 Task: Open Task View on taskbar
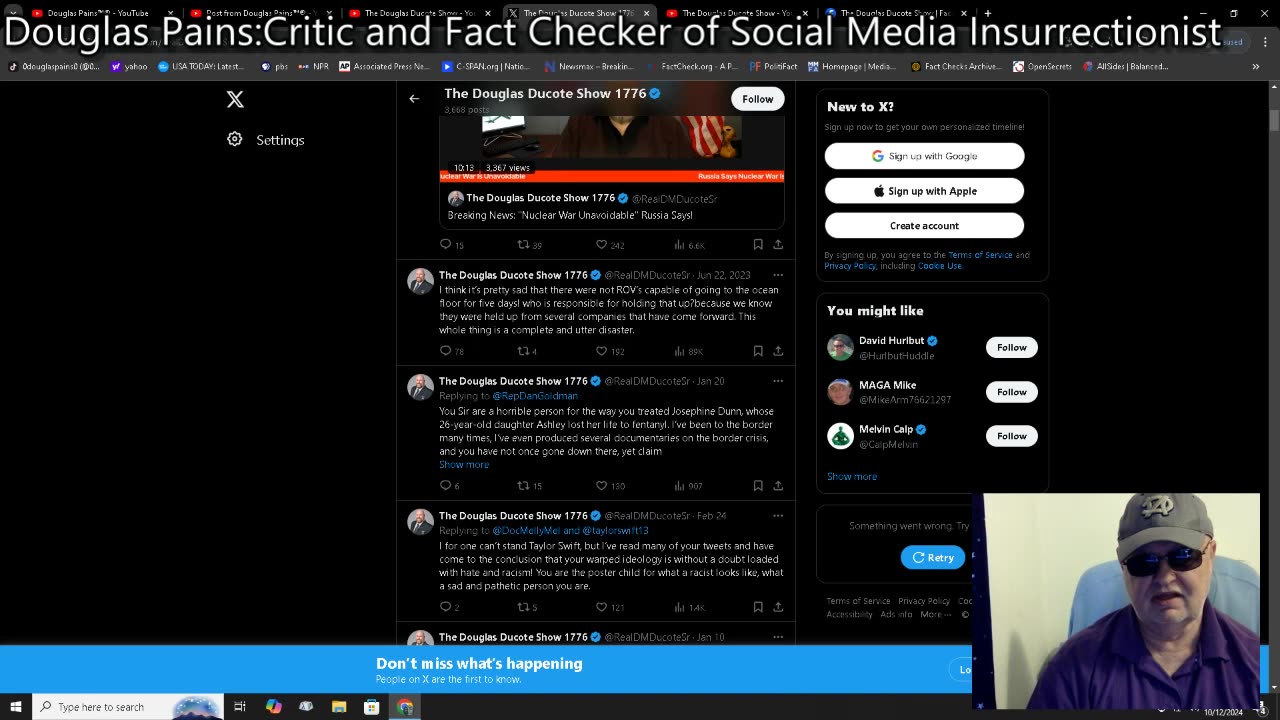coord(240,707)
